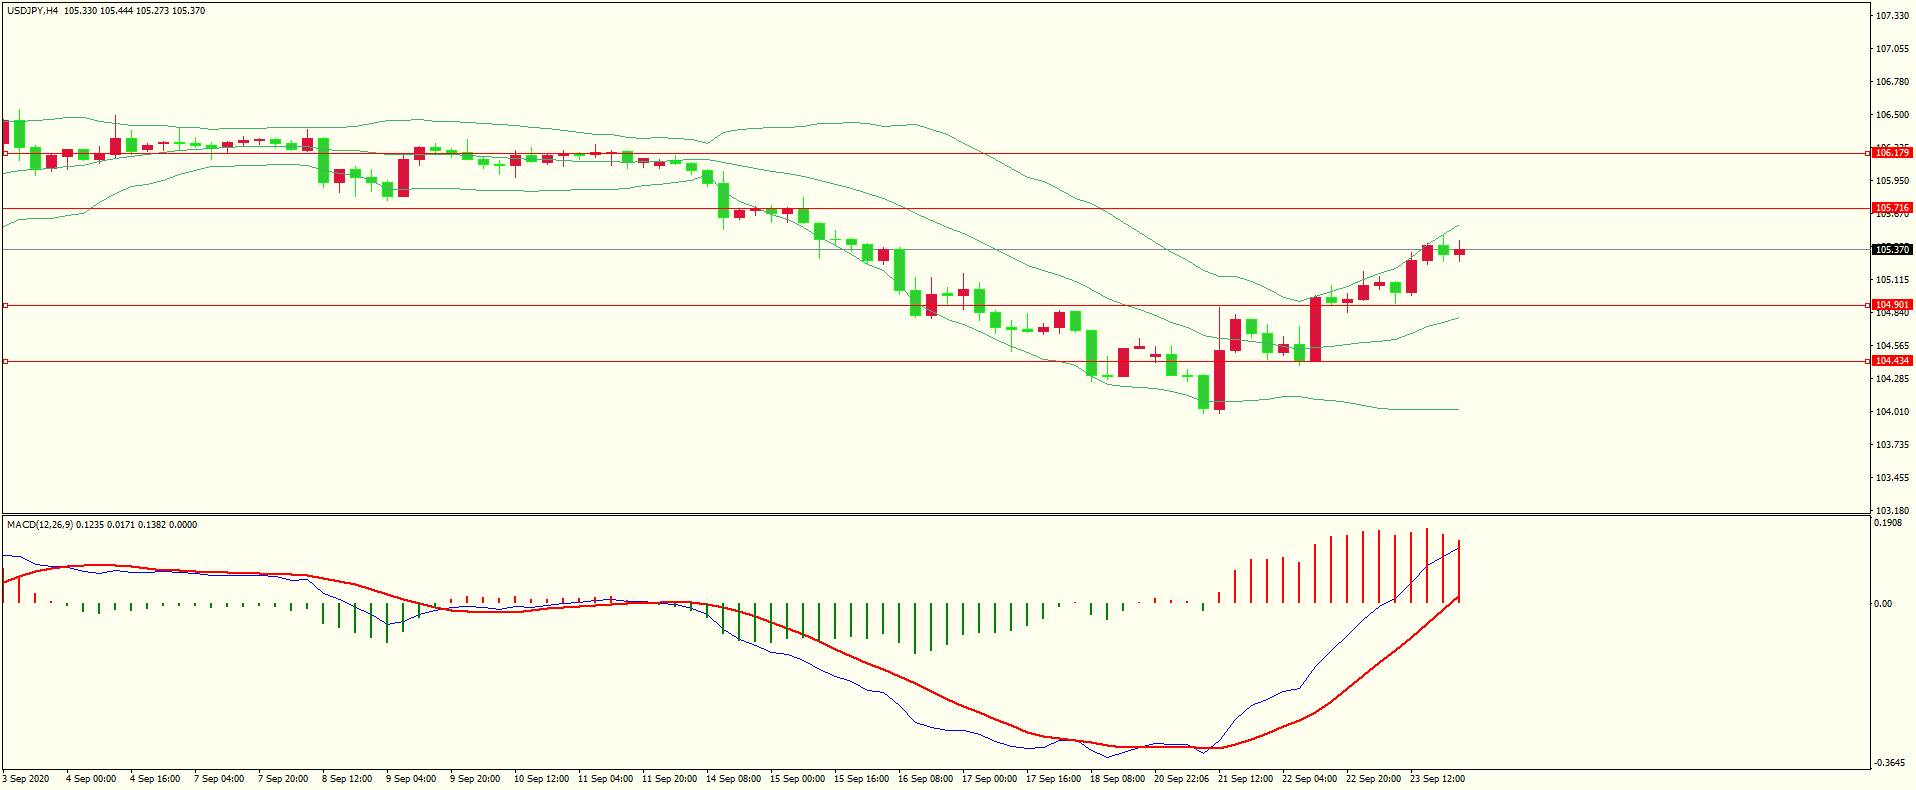Click the 3 Sep 2020 time label
The image size is (1916, 790).
26,779
